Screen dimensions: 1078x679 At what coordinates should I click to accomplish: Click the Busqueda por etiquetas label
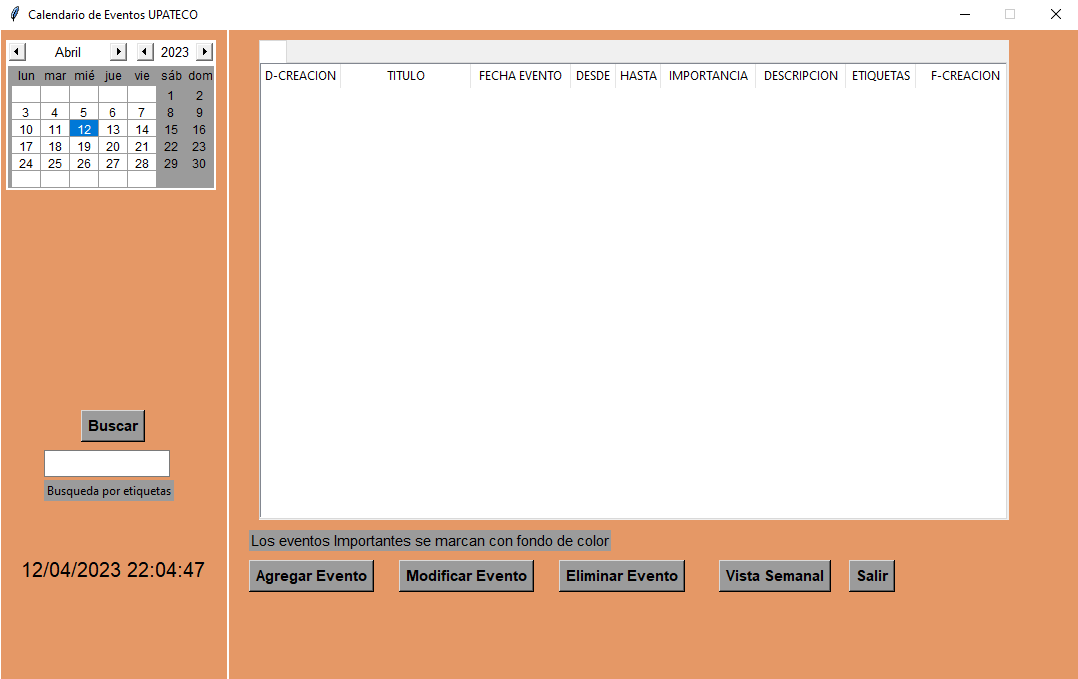coord(108,490)
